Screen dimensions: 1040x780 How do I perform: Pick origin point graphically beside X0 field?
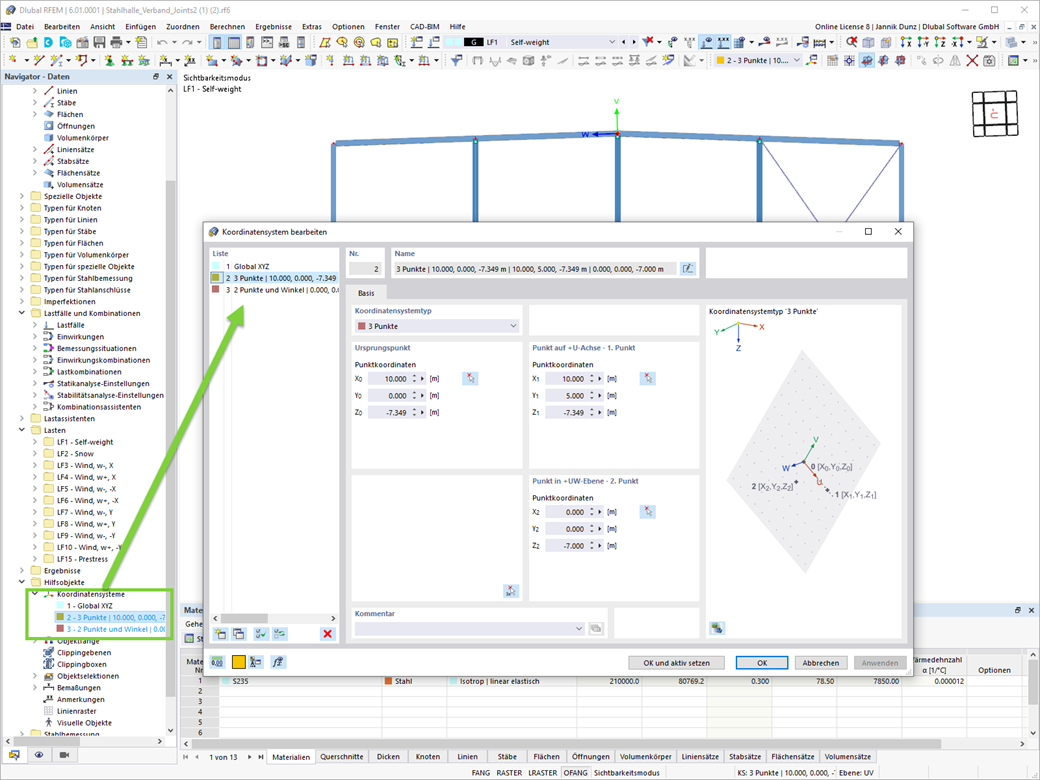[470, 379]
